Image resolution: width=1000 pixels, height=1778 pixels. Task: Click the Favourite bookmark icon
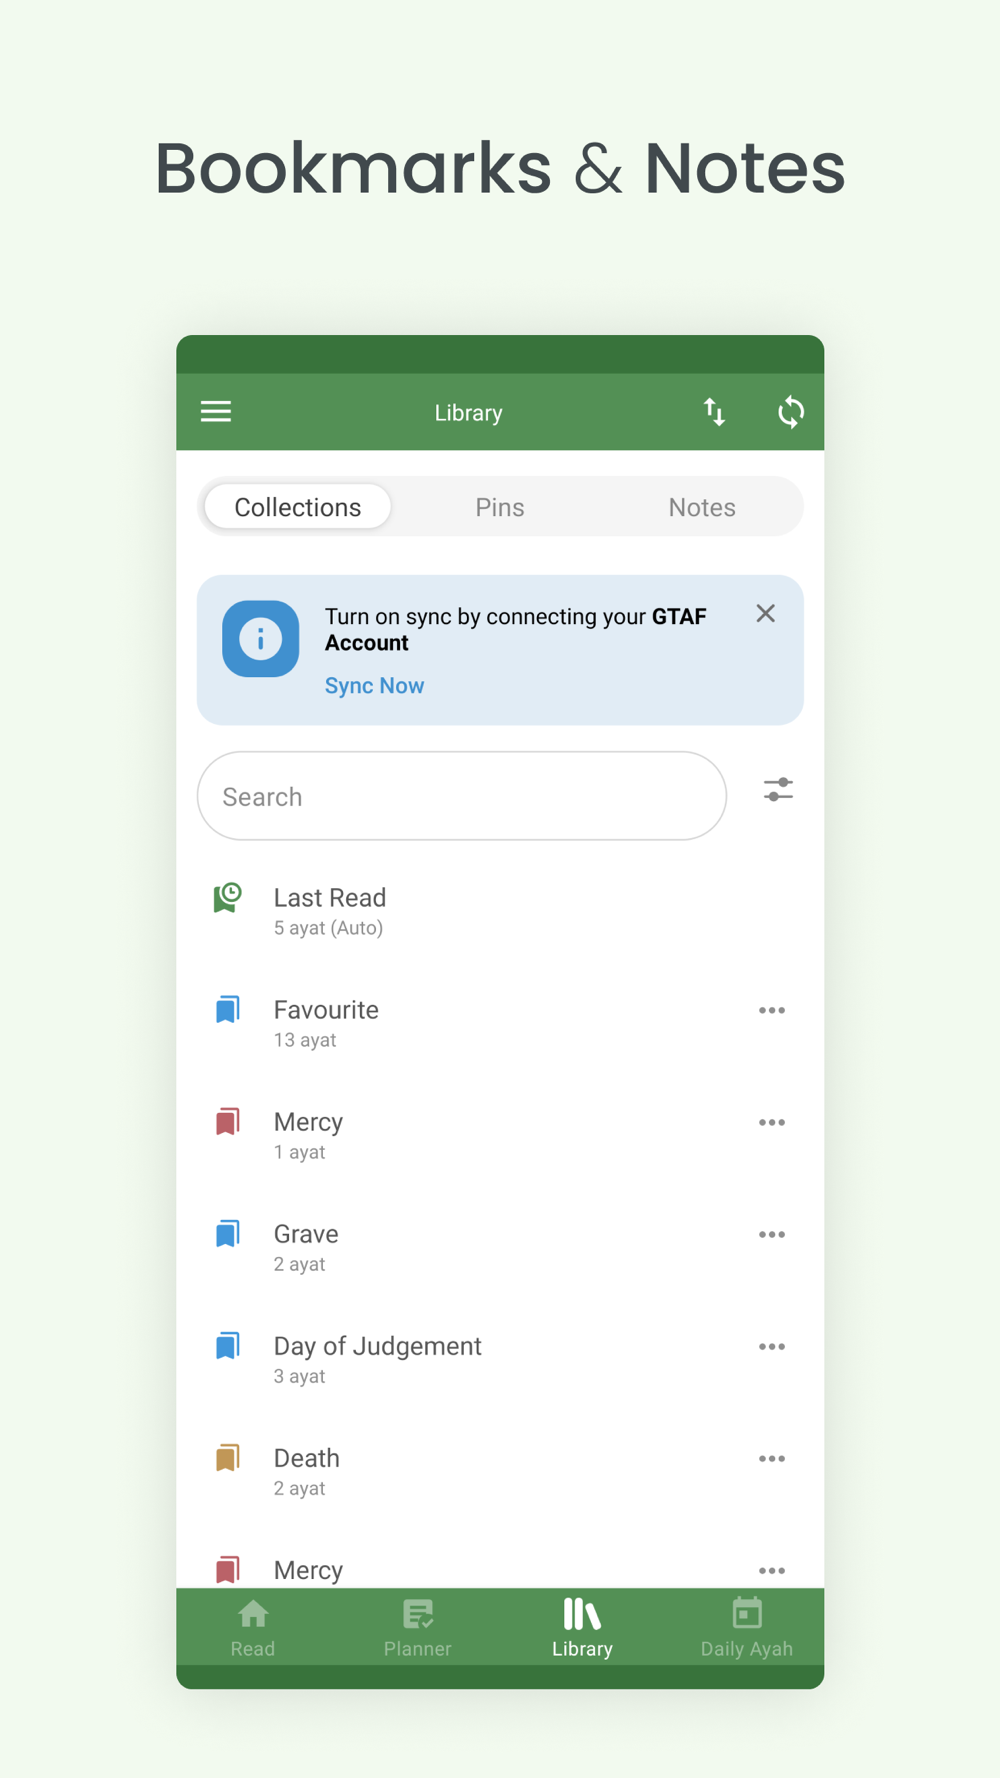228,1010
